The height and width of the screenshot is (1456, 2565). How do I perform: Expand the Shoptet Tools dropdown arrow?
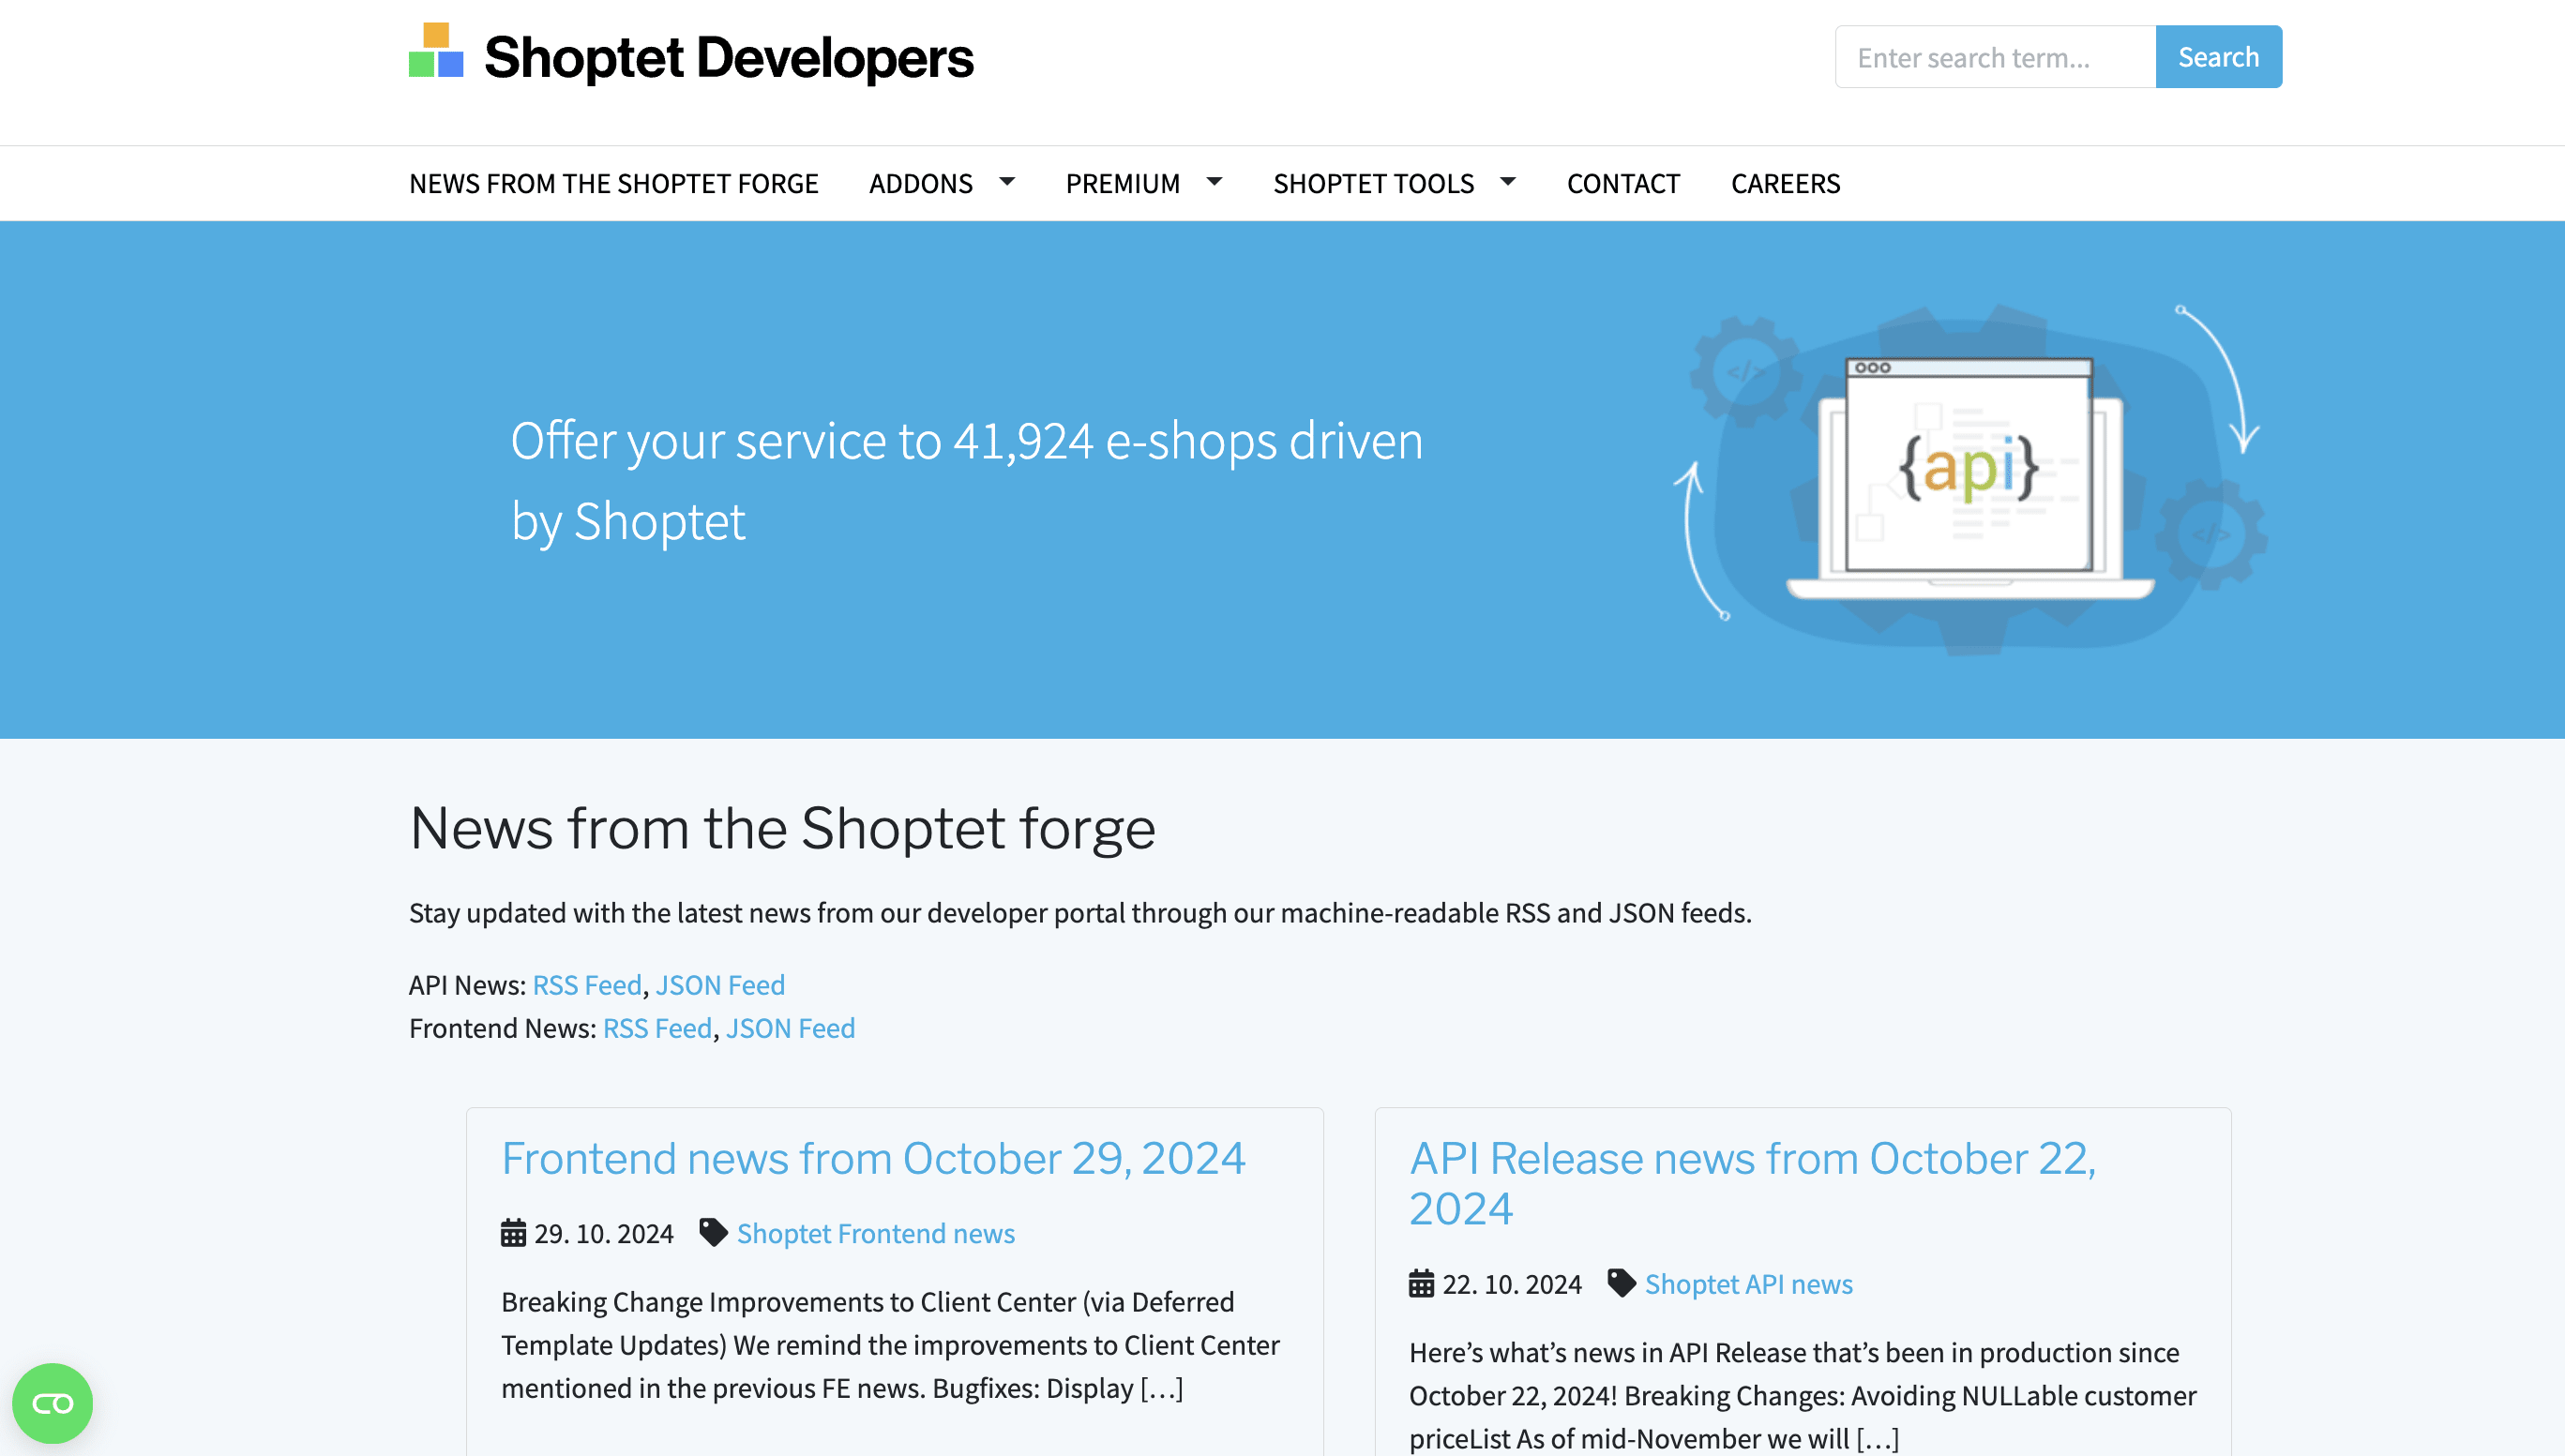1507,181
